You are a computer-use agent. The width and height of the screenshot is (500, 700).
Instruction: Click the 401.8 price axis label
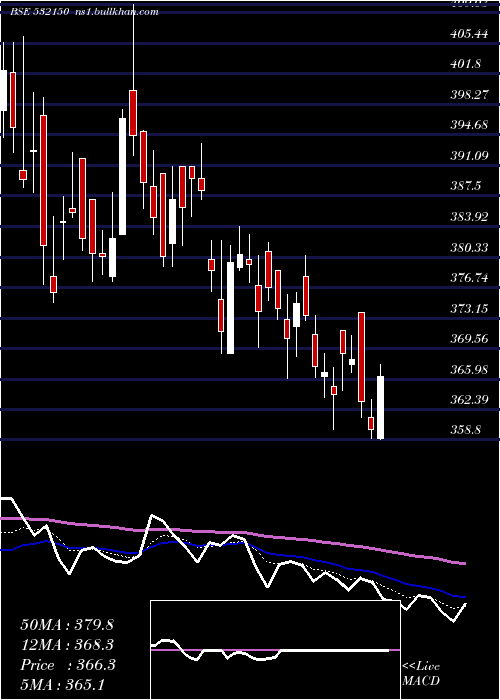click(466, 64)
